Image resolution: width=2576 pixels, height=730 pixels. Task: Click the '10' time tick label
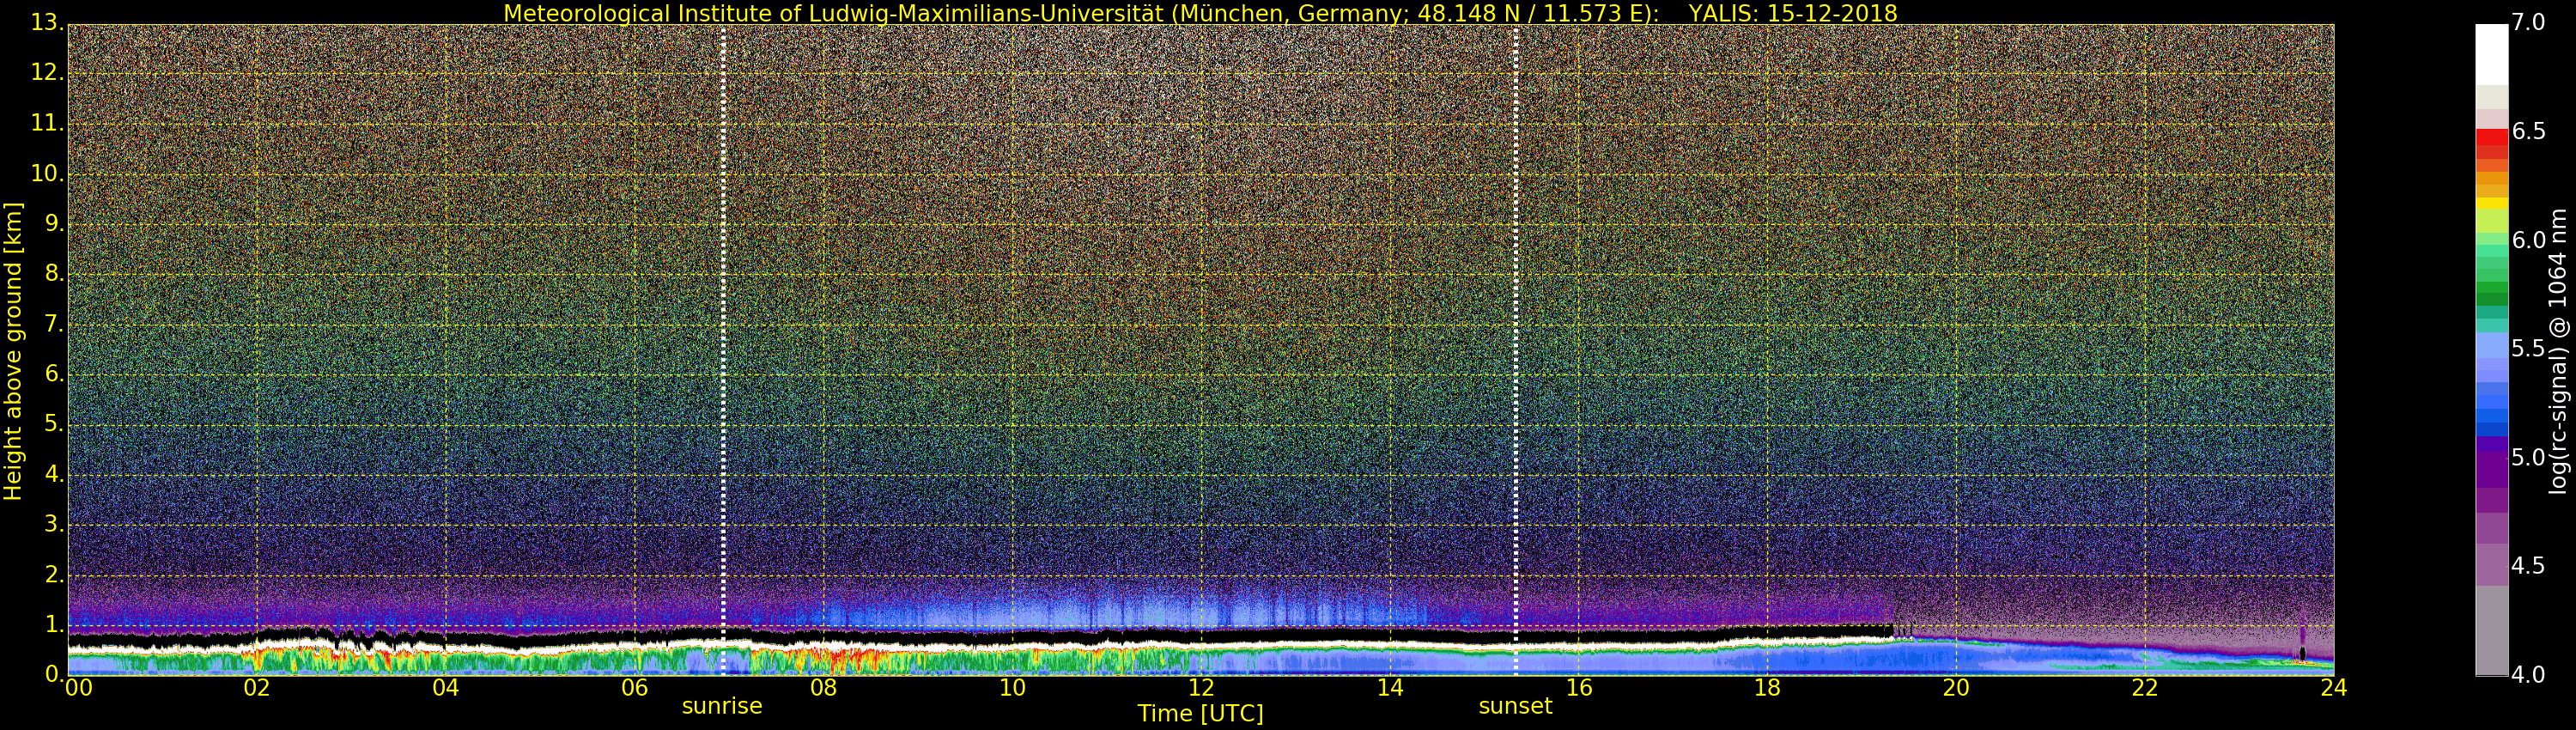1012,687
